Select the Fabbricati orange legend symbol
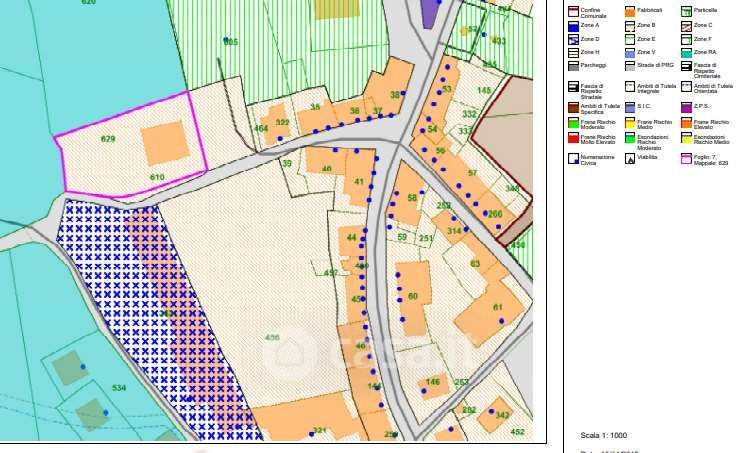 tap(630, 12)
